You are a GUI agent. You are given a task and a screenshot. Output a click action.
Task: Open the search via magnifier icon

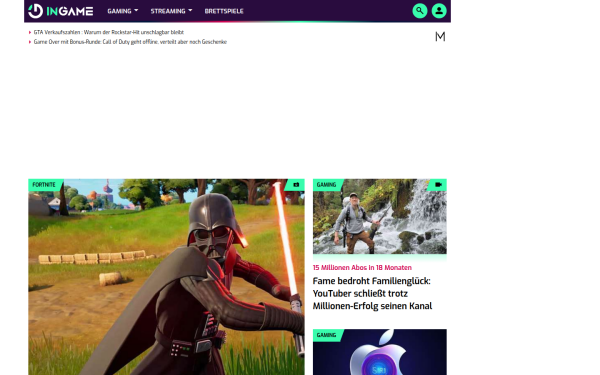pos(419,11)
